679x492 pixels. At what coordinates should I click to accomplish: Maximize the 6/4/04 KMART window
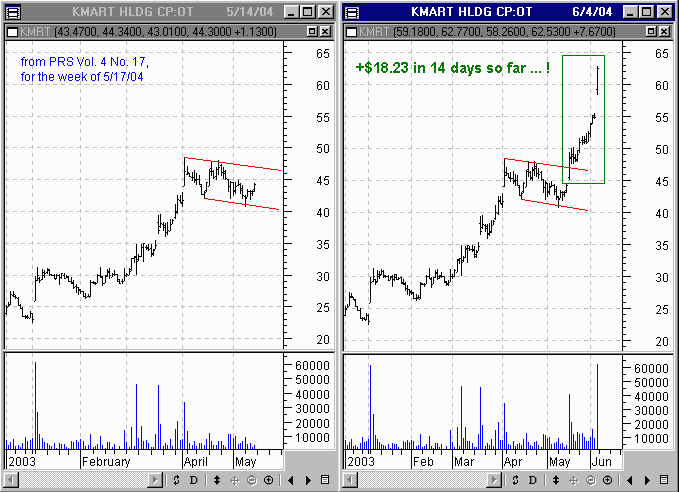(647, 12)
